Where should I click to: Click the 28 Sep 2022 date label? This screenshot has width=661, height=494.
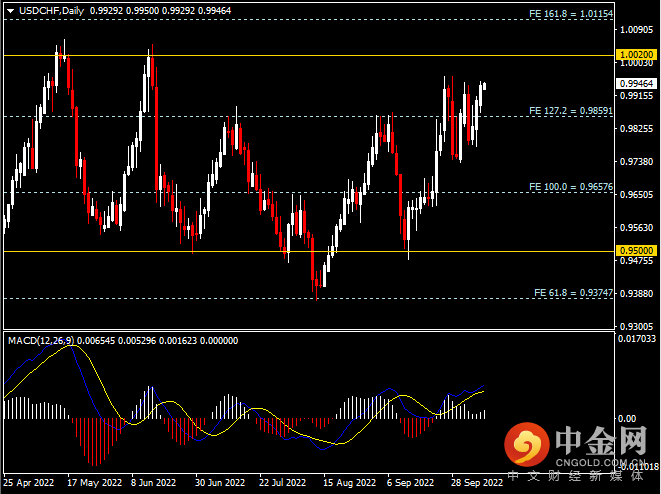tap(477, 483)
